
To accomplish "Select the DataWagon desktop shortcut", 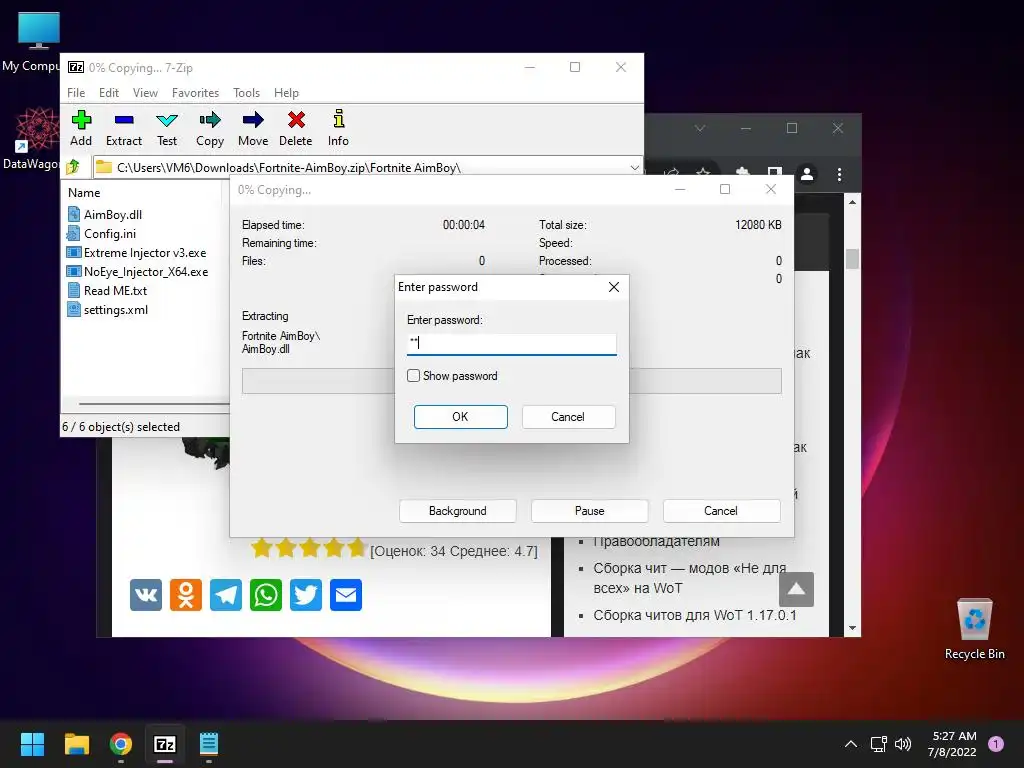I will [x=31, y=139].
